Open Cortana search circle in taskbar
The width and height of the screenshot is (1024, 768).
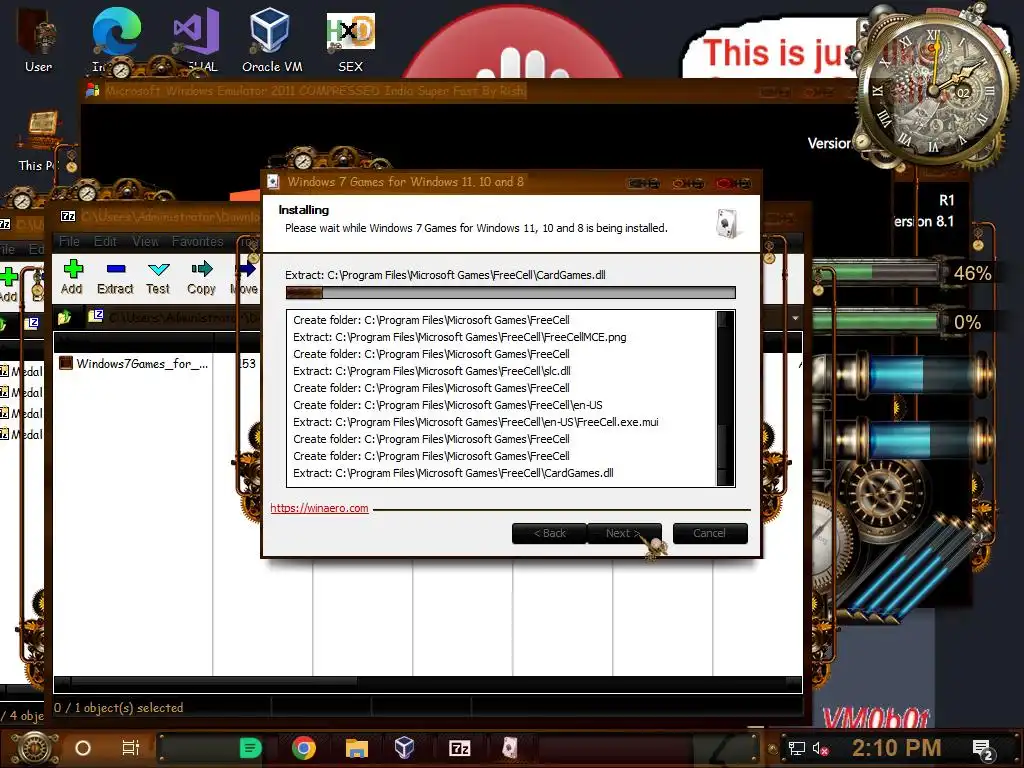83,748
